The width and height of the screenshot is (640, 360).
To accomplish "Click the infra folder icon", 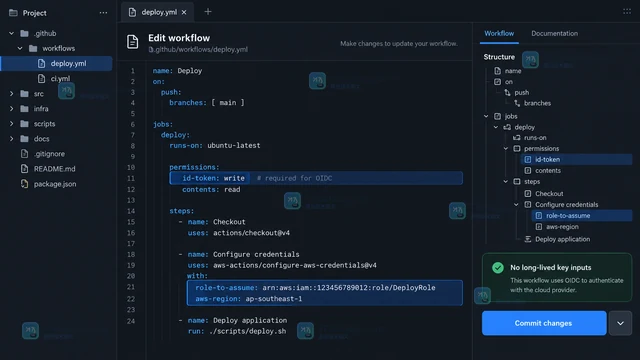I will pyautogui.click(x=24, y=109).
